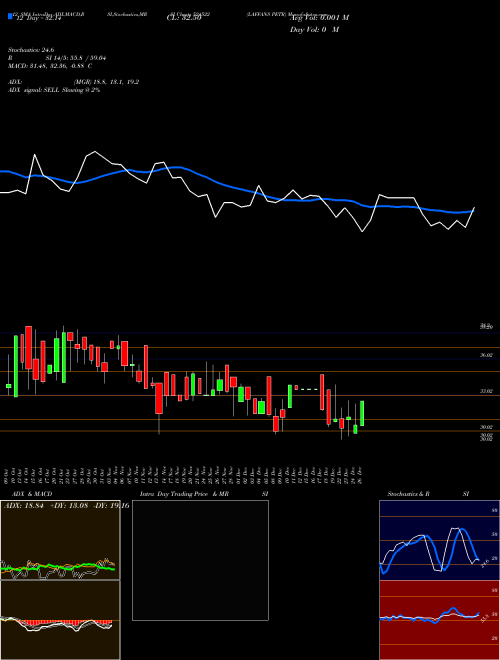Click the '09 Oct' date axis label

(8, 474)
